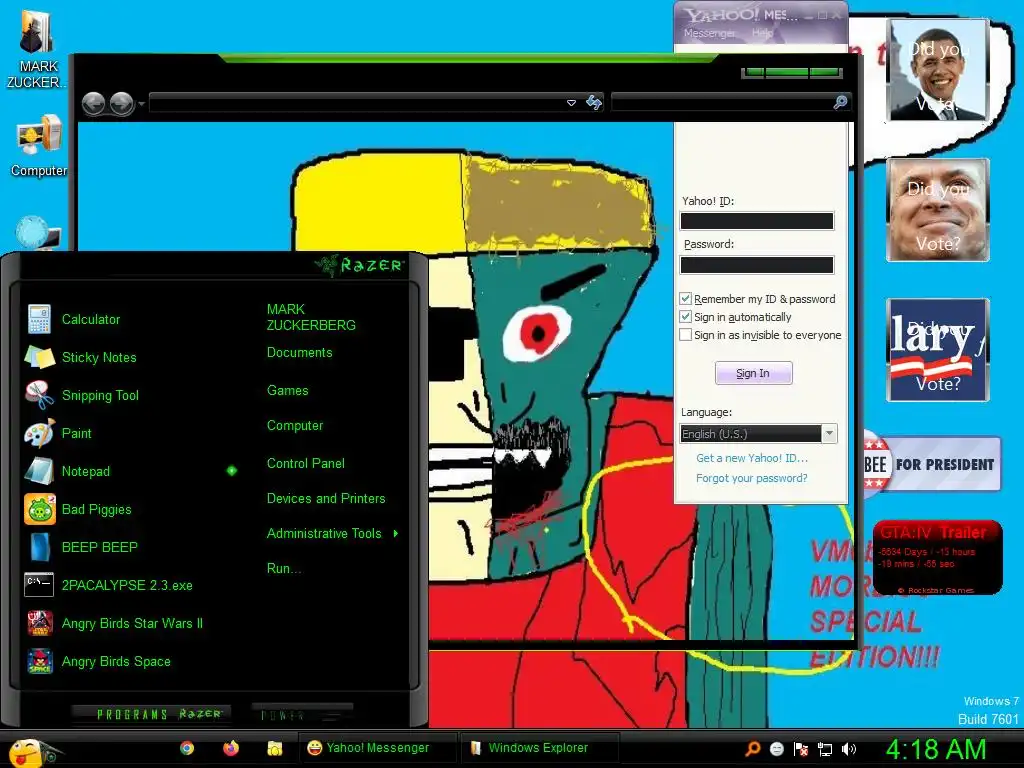Click the Explorer search box
Screen dimensions: 1024x768
[x=730, y=103]
